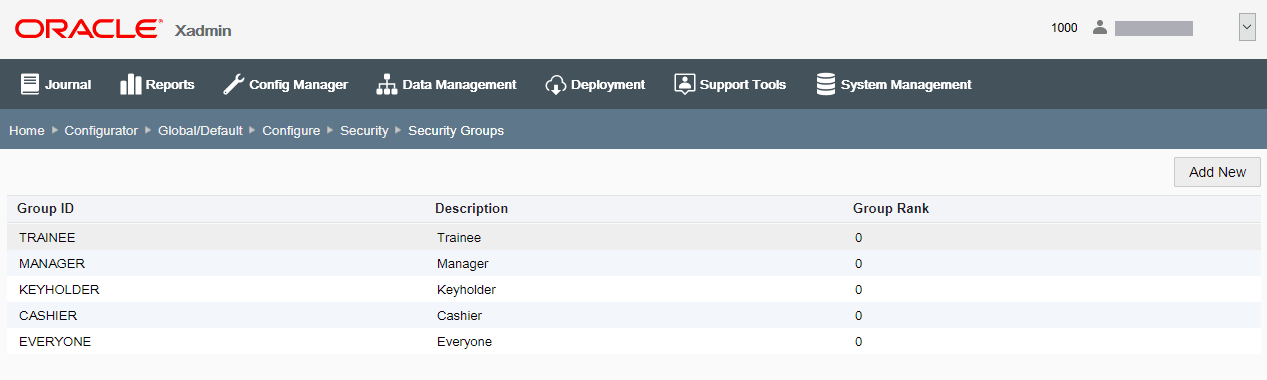
Task: Click the Group Rank value for CASHIER
Action: point(859,315)
